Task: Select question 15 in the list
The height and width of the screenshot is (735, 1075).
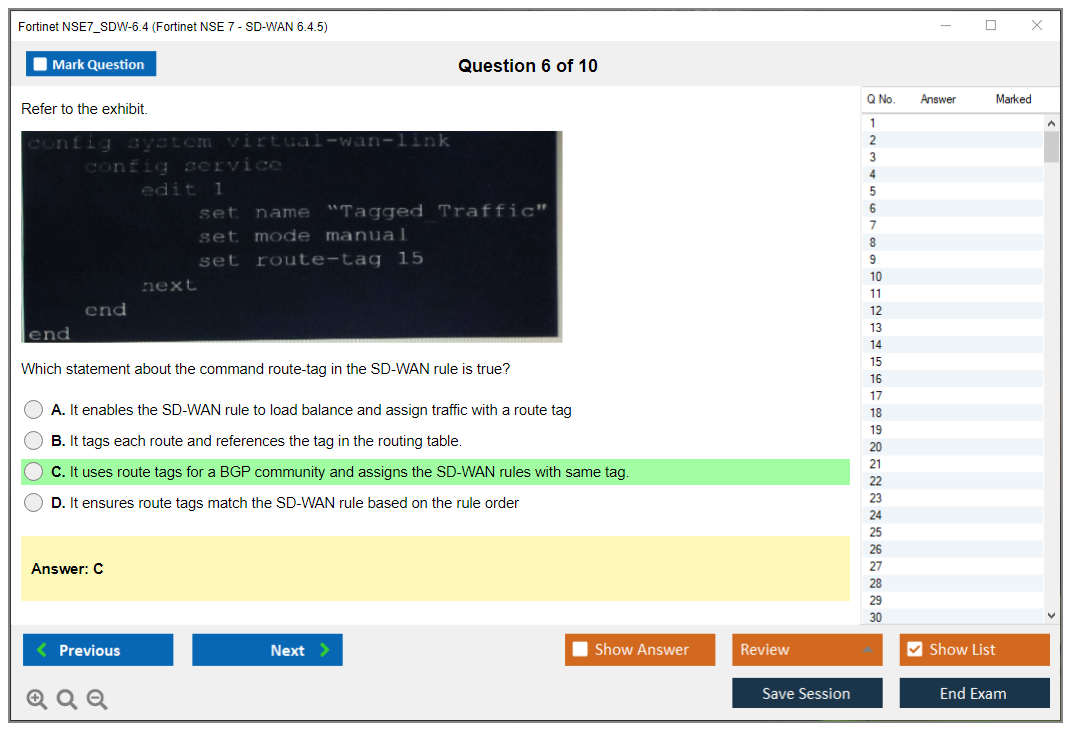Action: 876,362
